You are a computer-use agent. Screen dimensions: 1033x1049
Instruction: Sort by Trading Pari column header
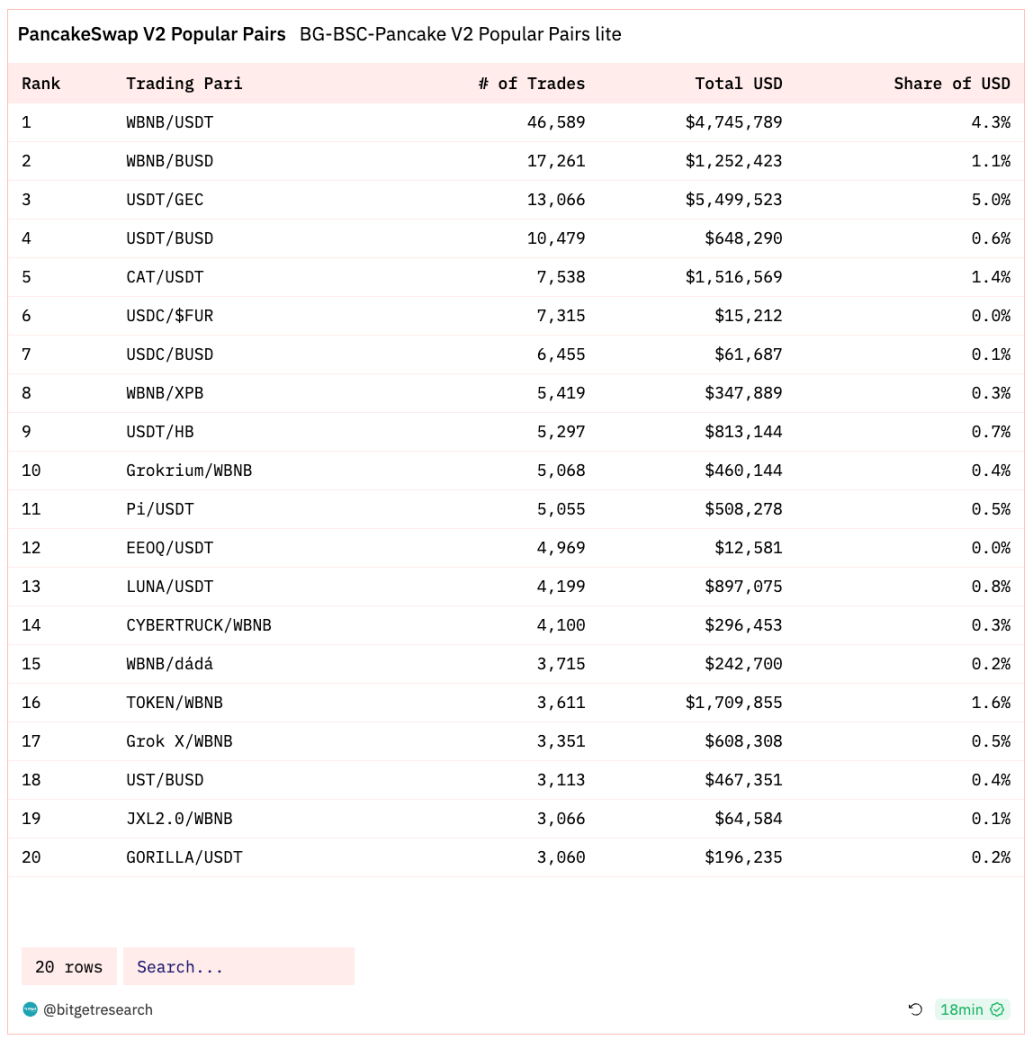tap(184, 84)
